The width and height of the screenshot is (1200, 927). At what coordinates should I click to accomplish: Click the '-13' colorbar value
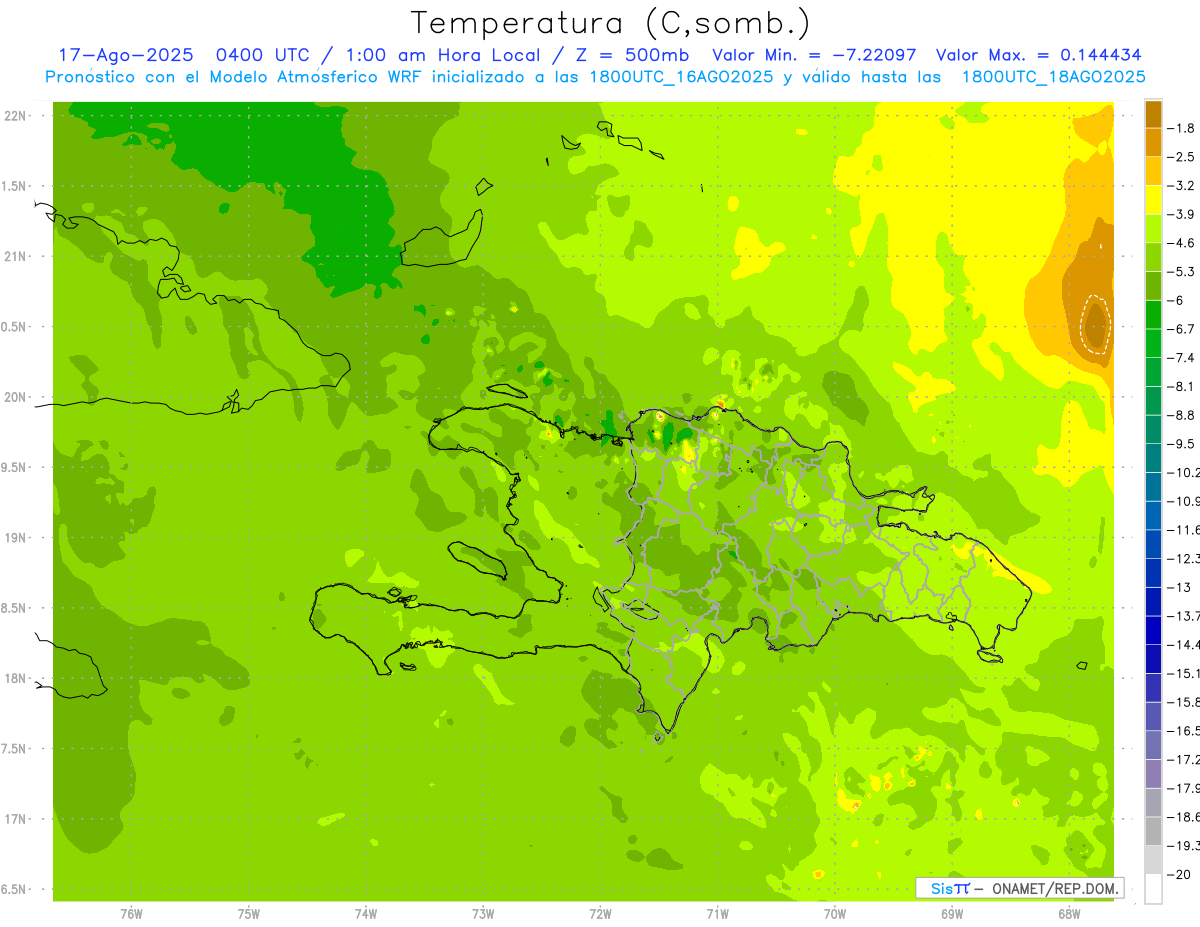1180,587
